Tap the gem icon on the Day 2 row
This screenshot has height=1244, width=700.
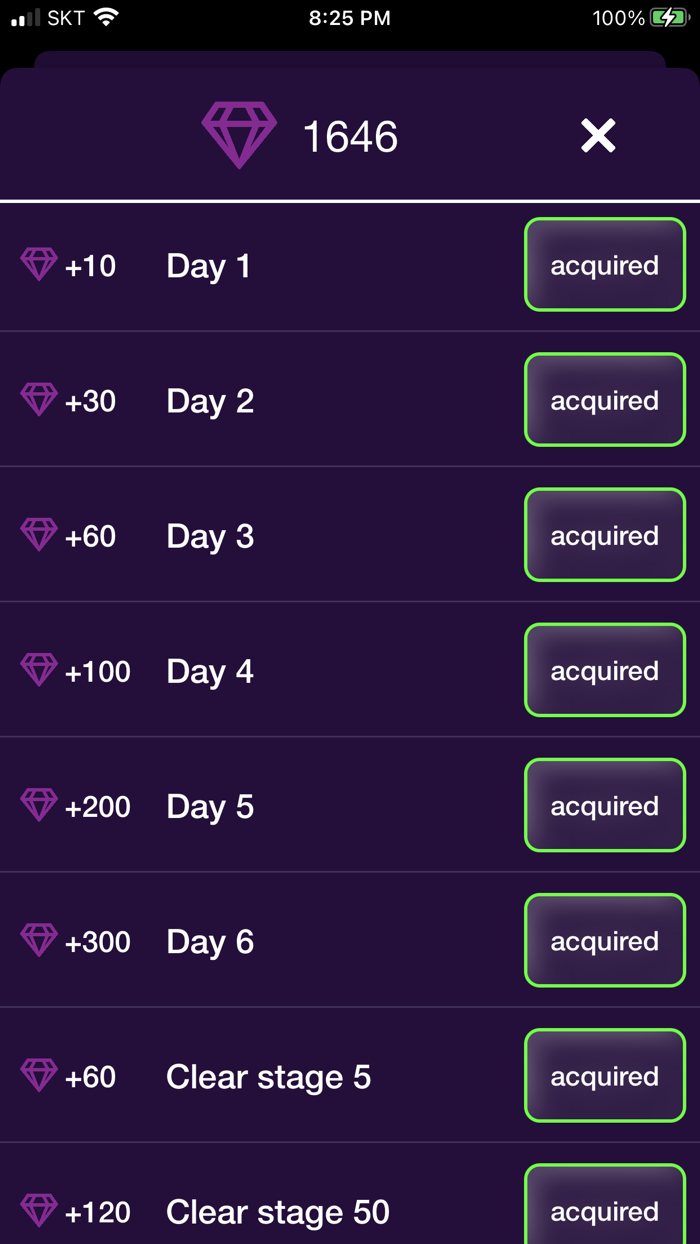[x=39, y=399]
